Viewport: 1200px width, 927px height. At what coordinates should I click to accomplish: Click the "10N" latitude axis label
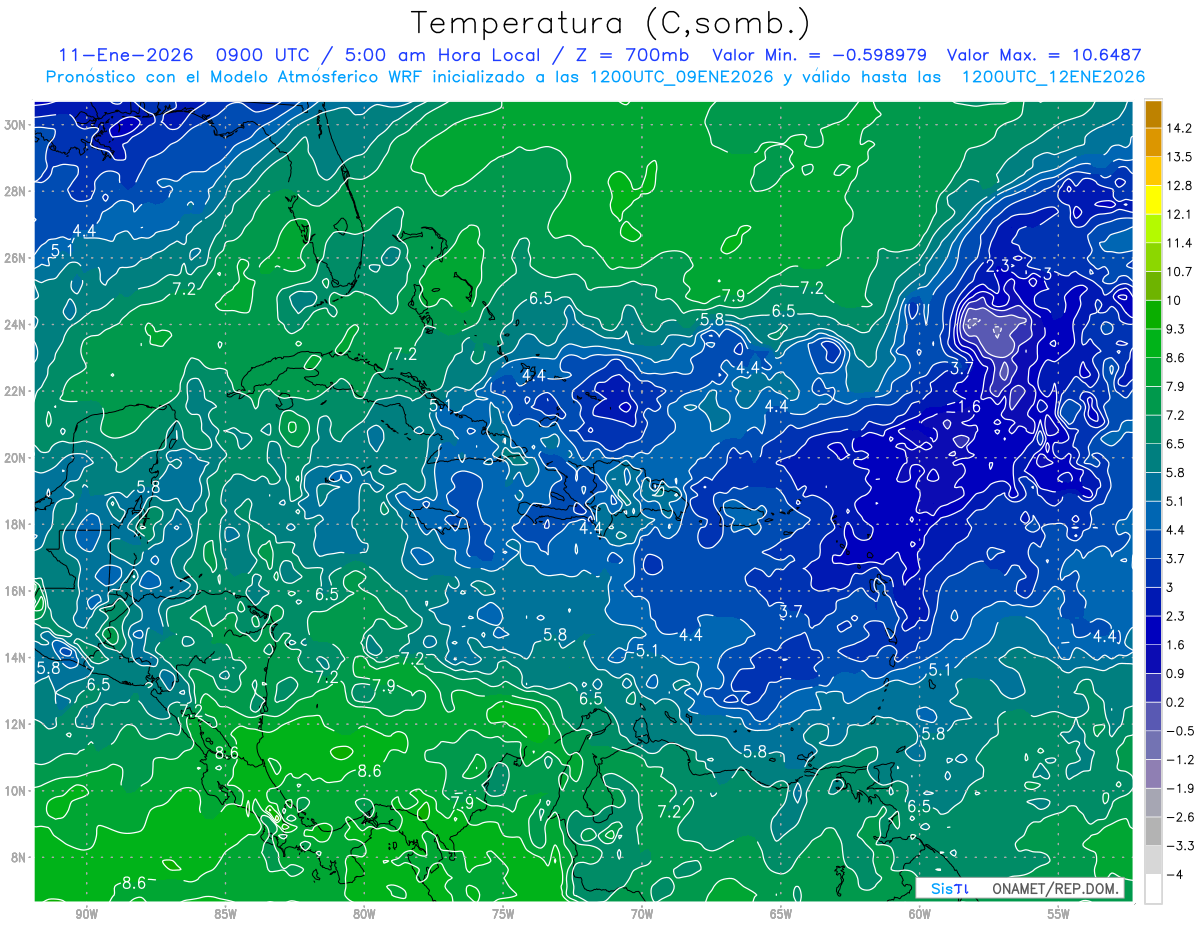[17, 791]
